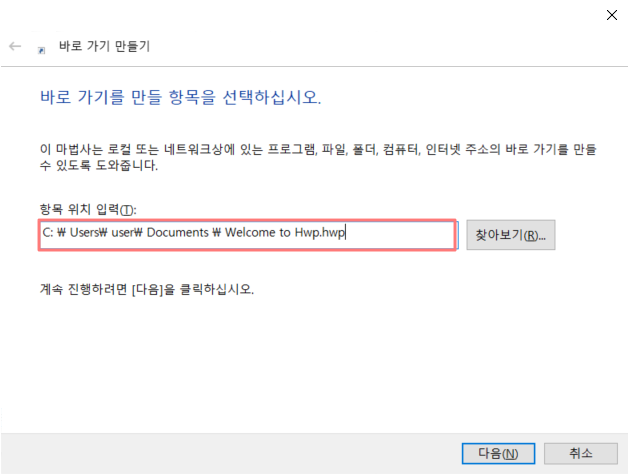The image size is (628, 474).
Task: Click the [다음] word in the instruction sentence
Action: pyautogui.click(x=147, y=289)
